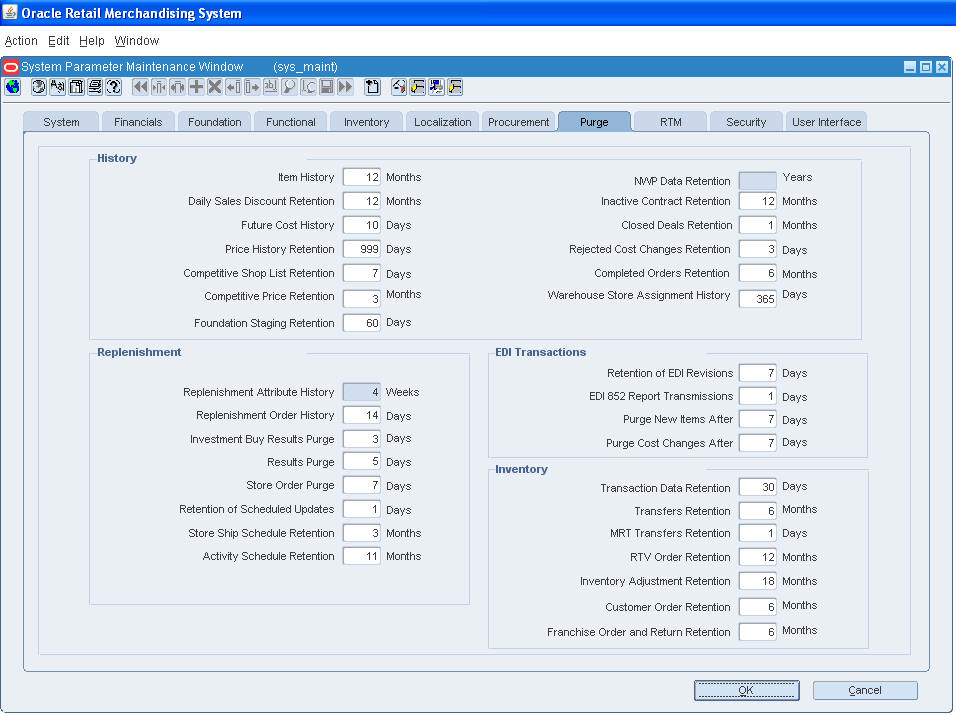Click the double right arrows toolbar icon
The width and height of the screenshot is (956, 716).
pyautogui.click(x=346, y=87)
